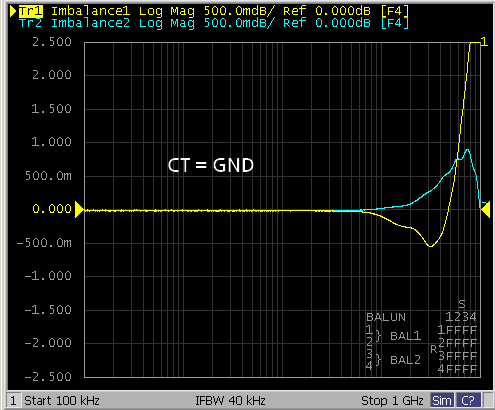Click the 1.500 scale value
495x410 pixels.
coord(52,109)
